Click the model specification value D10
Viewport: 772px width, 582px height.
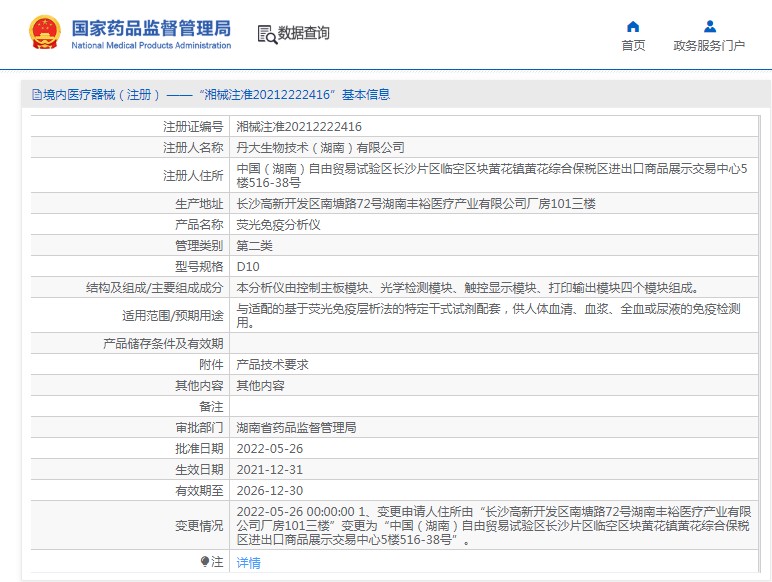tap(247, 267)
